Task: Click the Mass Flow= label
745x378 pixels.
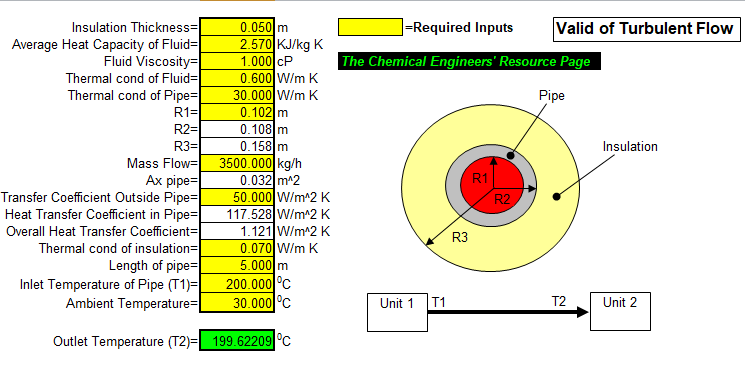Action: 162,163
